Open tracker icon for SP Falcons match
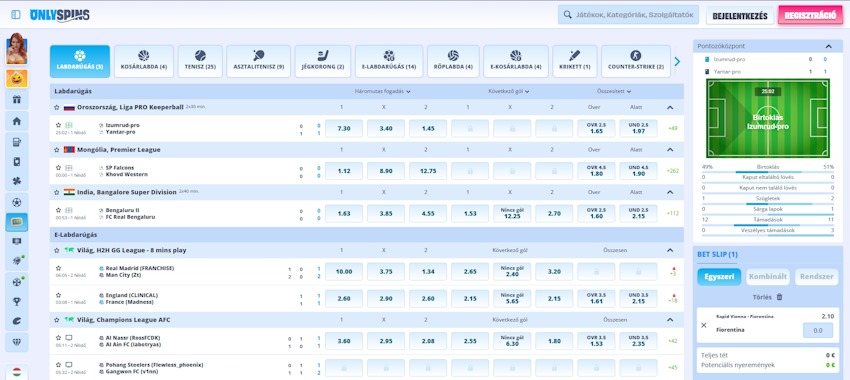Screen dimensions: 850x380 click(x=69, y=168)
